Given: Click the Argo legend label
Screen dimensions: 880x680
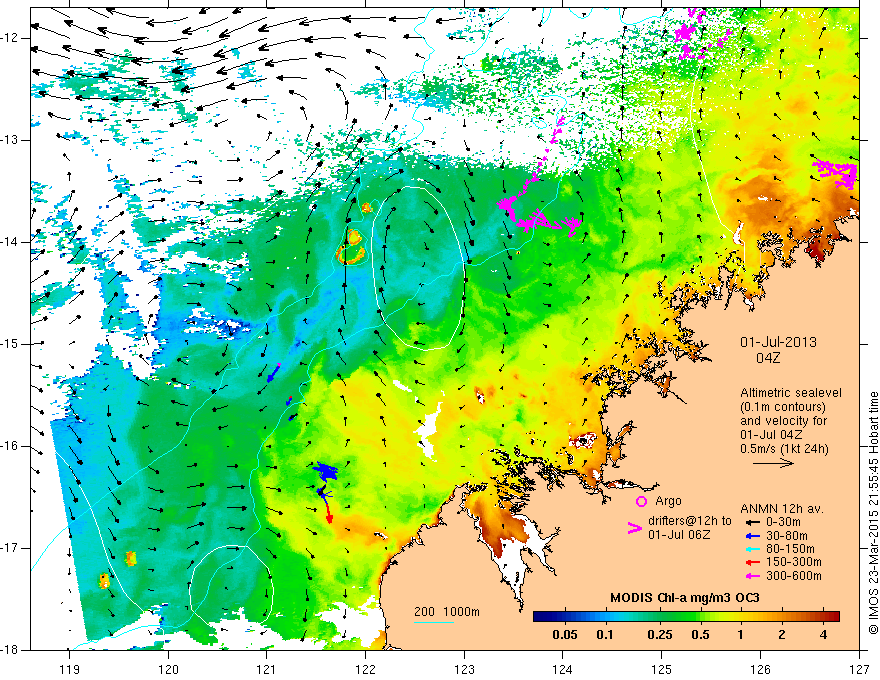Looking at the screenshot, I should 668,501.
